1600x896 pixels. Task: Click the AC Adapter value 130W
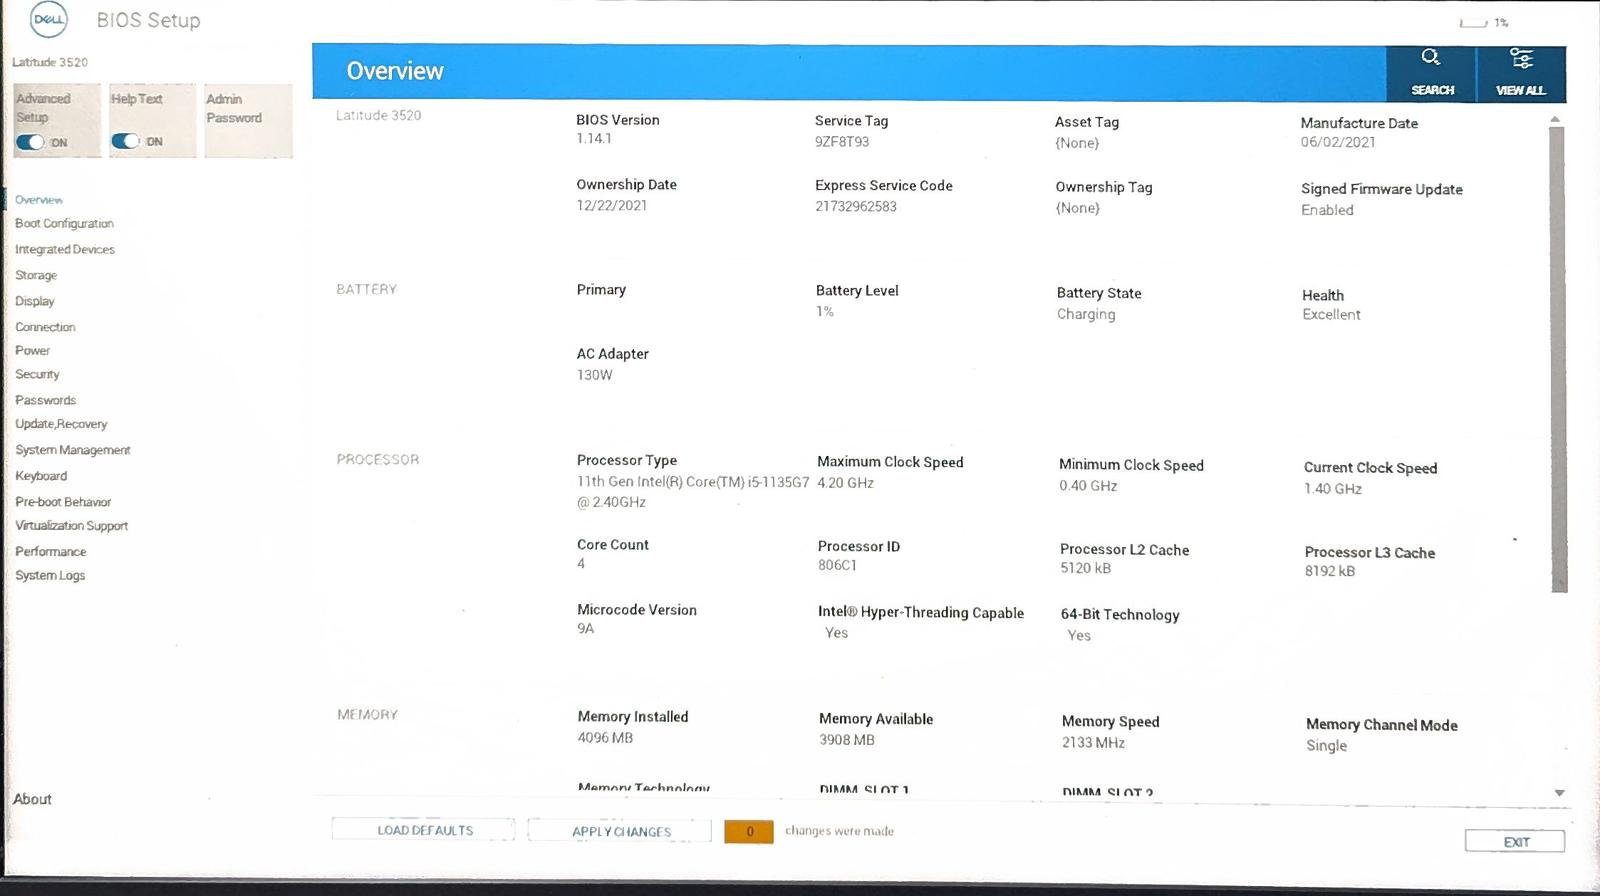coord(594,375)
